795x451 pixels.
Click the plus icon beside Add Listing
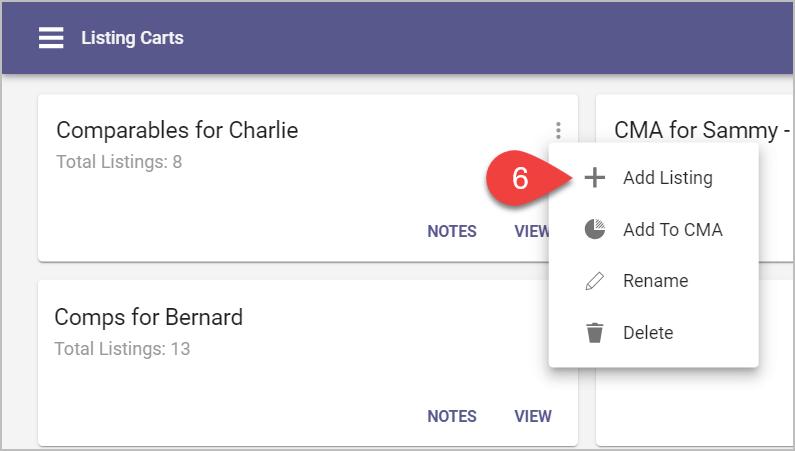point(594,177)
